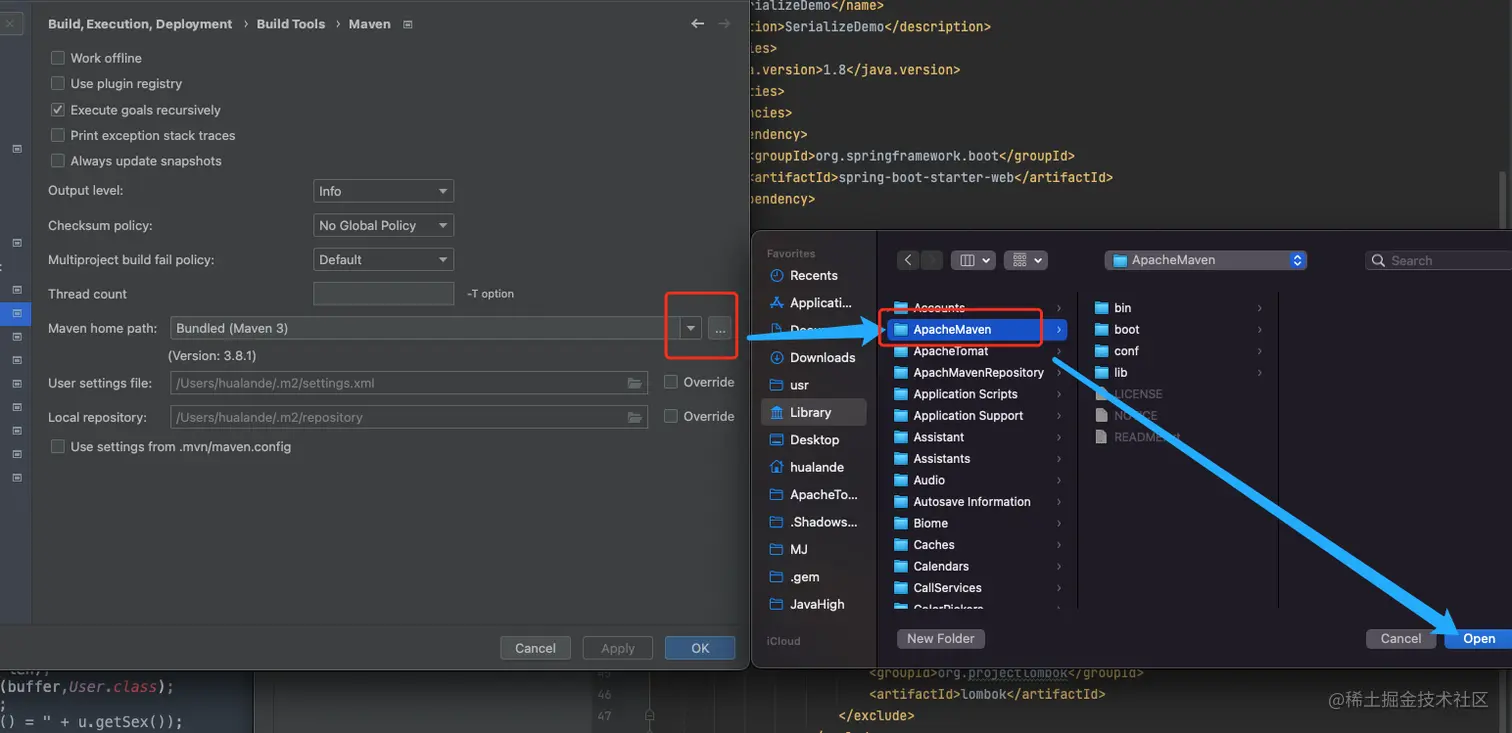Open the item grouping dropdown in file chooser
1512x733 pixels.
[x=1025, y=260]
